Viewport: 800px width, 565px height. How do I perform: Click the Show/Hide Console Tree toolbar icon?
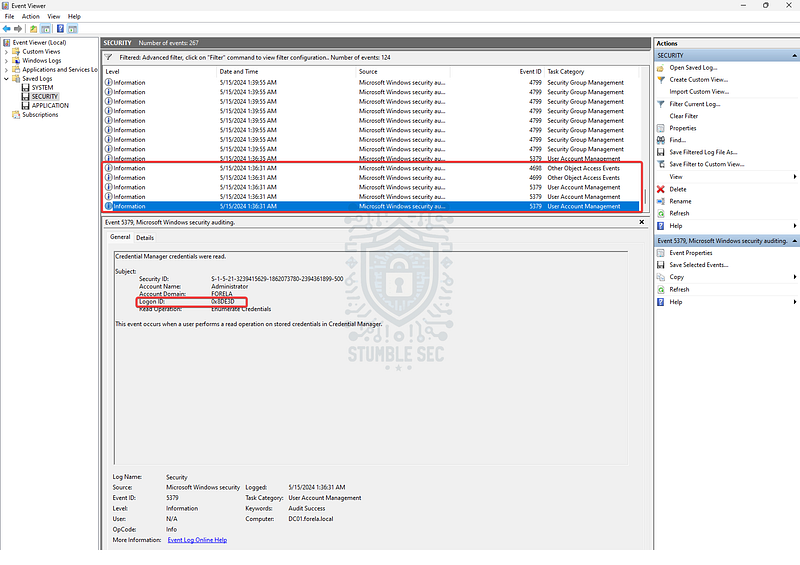tap(45, 29)
